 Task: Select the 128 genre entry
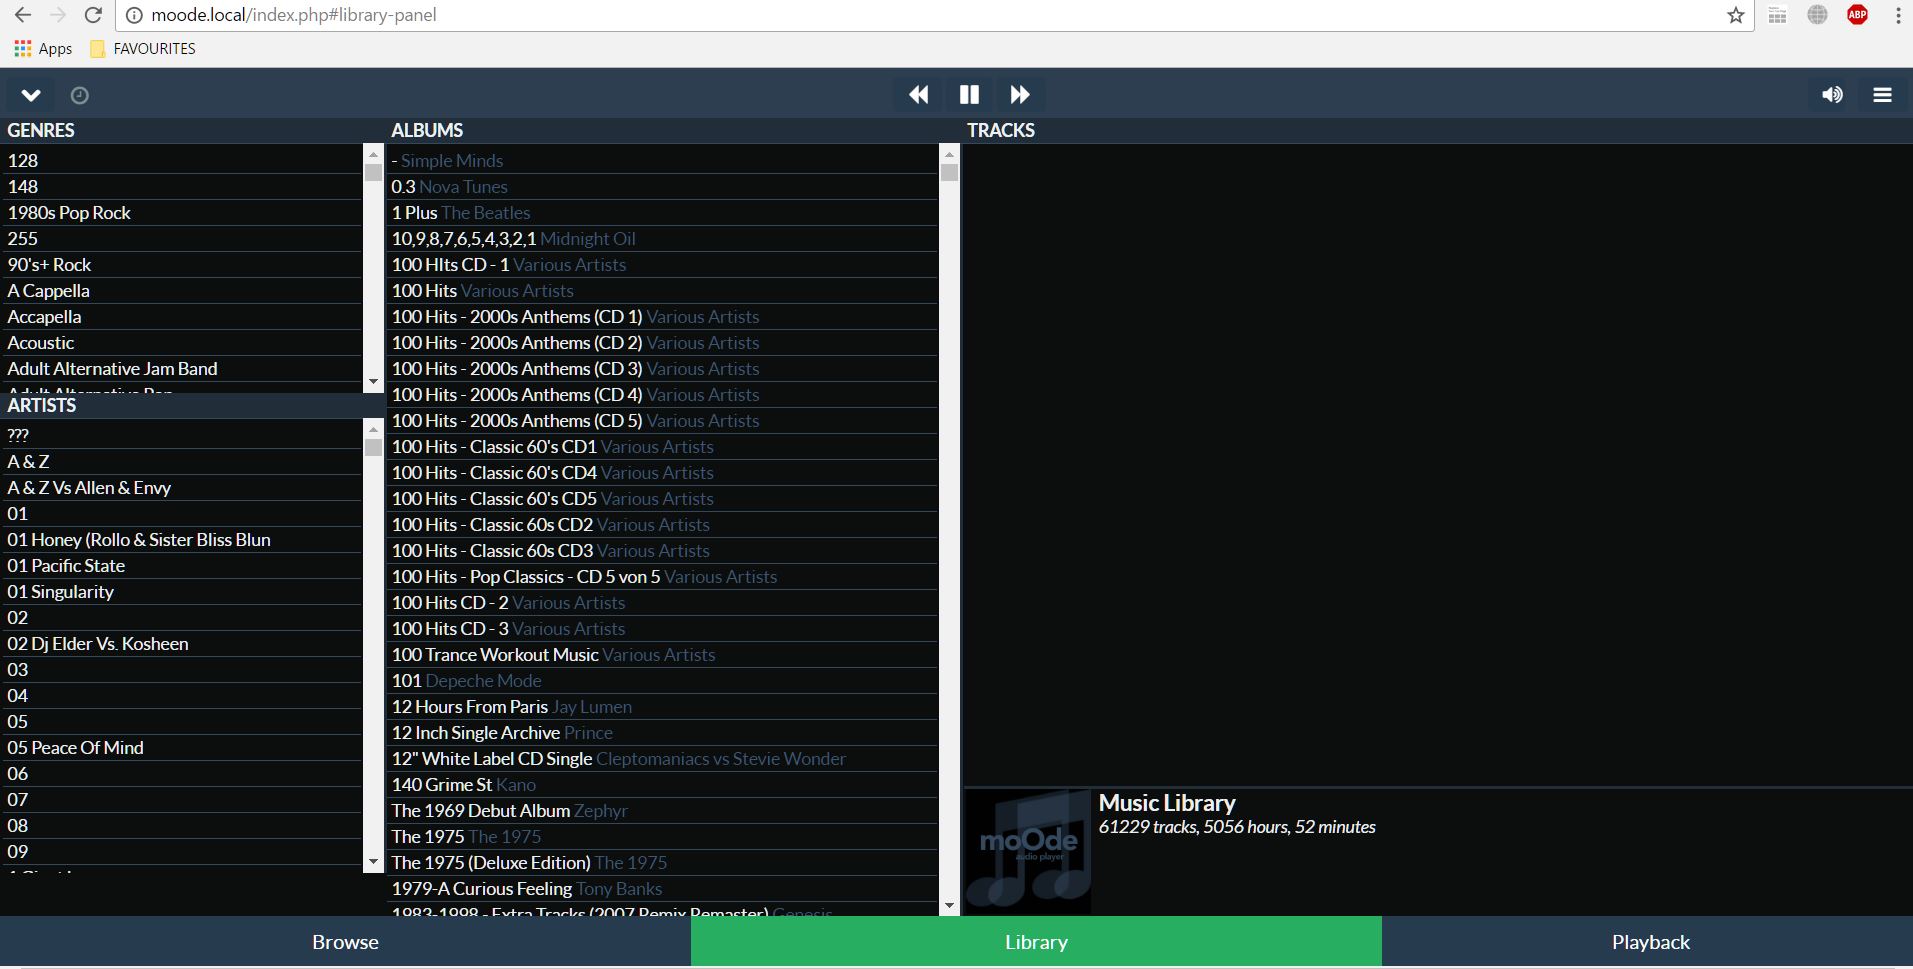(x=182, y=160)
